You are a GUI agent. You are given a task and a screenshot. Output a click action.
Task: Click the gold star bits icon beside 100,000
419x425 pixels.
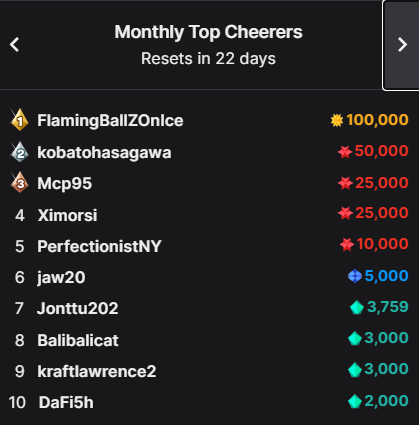click(x=337, y=120)
